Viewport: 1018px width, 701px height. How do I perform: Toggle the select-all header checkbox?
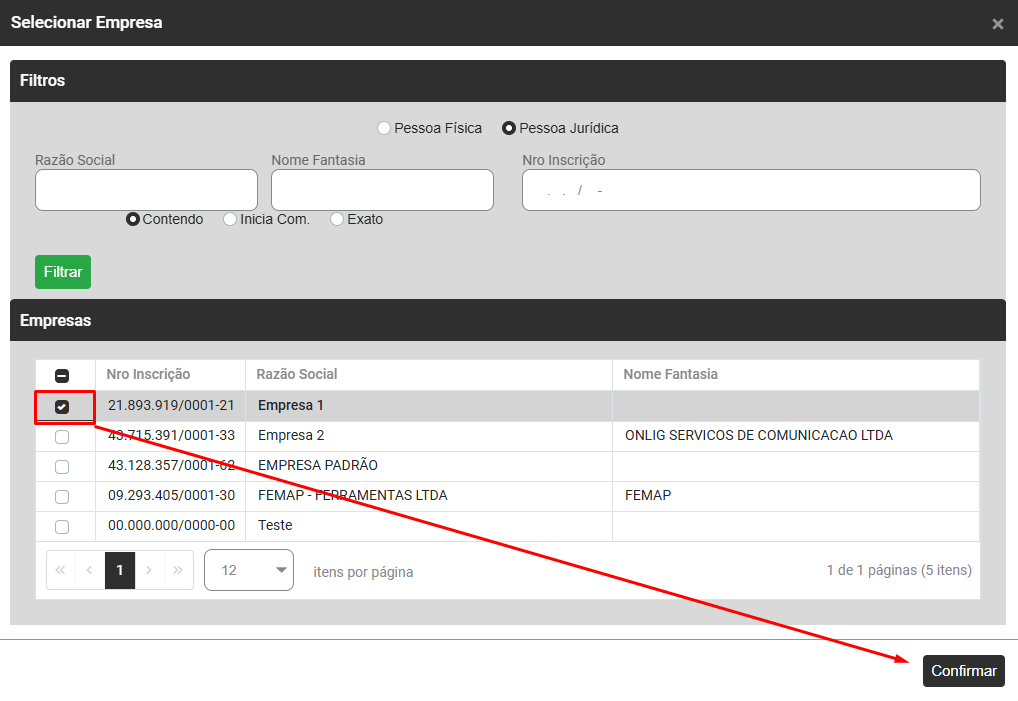[62, 376]
